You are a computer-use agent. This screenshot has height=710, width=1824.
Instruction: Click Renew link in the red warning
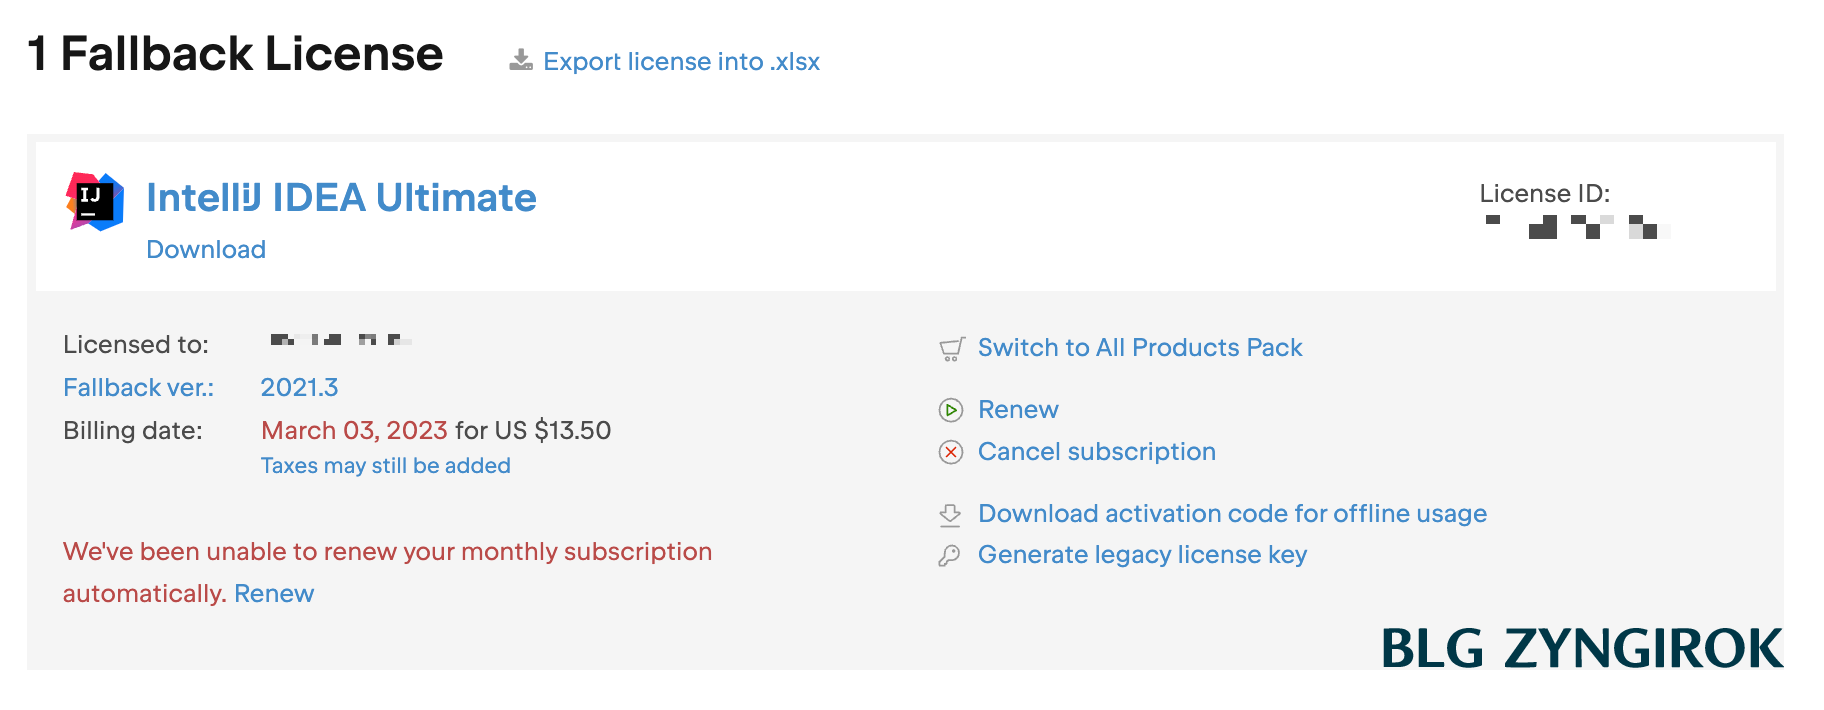pos(274,594)
